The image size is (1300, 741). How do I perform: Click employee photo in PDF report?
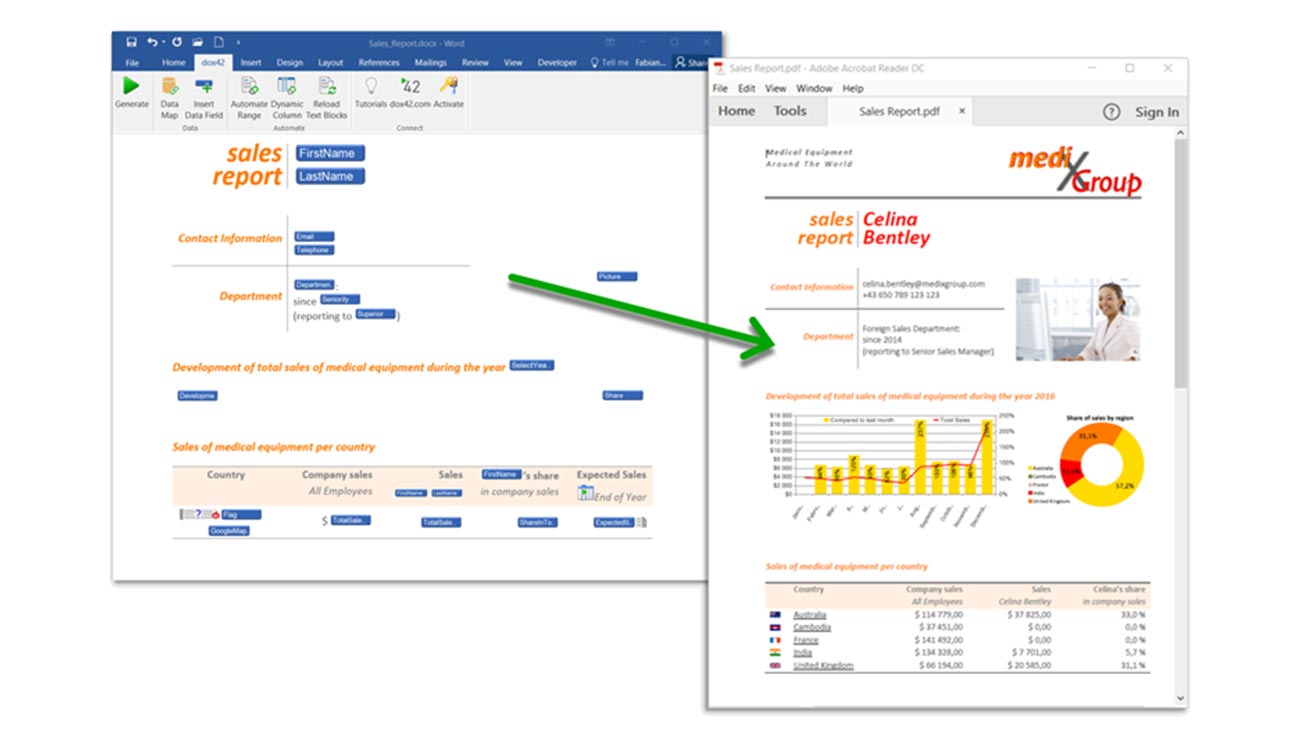click(x=1077, y=319)
